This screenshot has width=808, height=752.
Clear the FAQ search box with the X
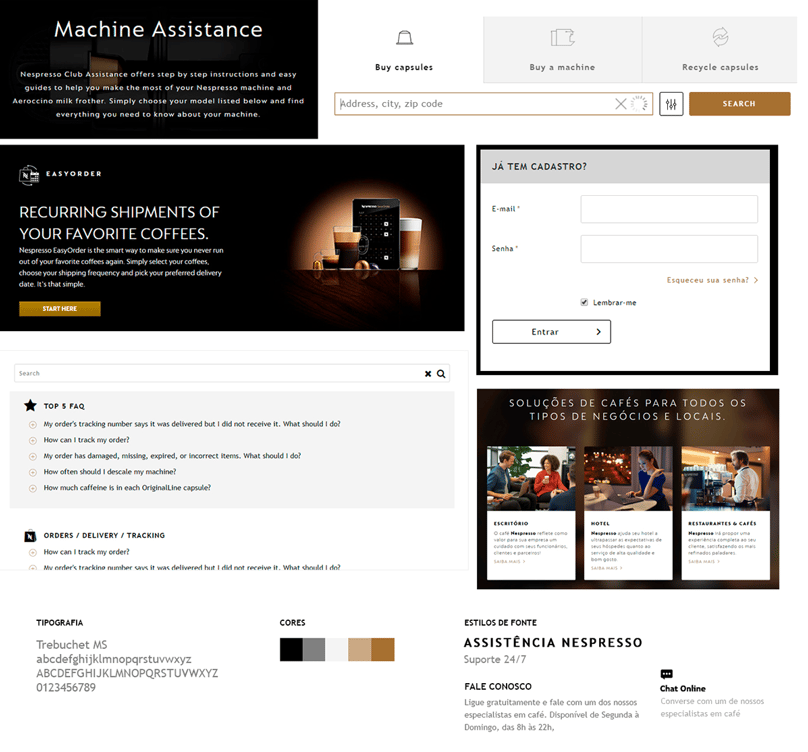(428, 374)
